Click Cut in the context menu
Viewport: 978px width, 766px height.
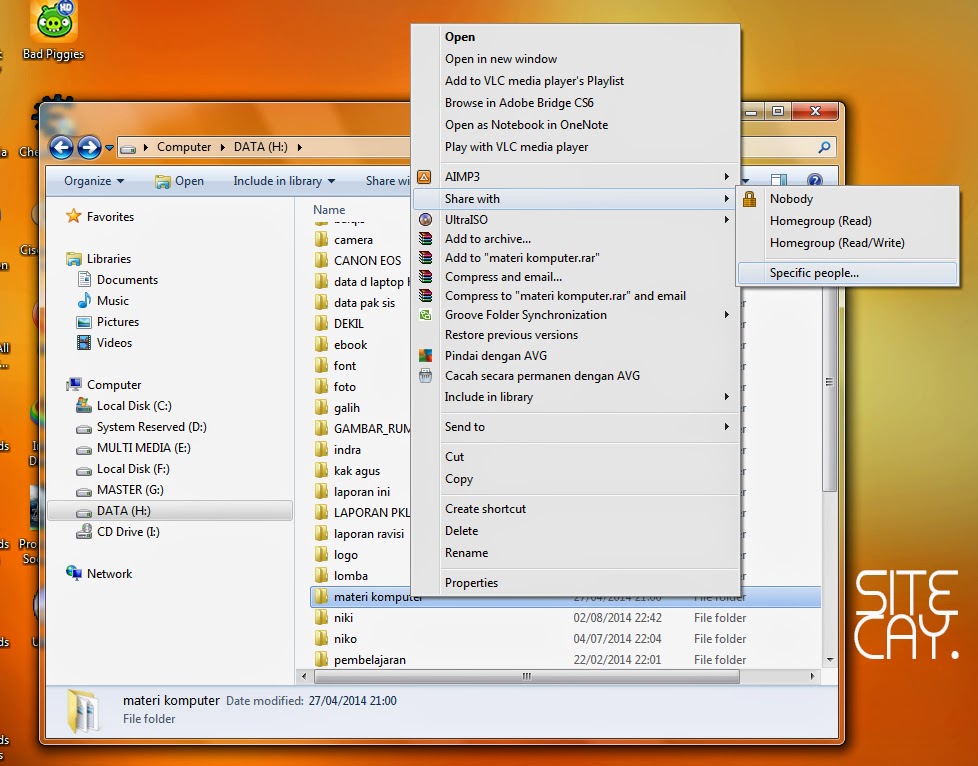tap(575, 457)
